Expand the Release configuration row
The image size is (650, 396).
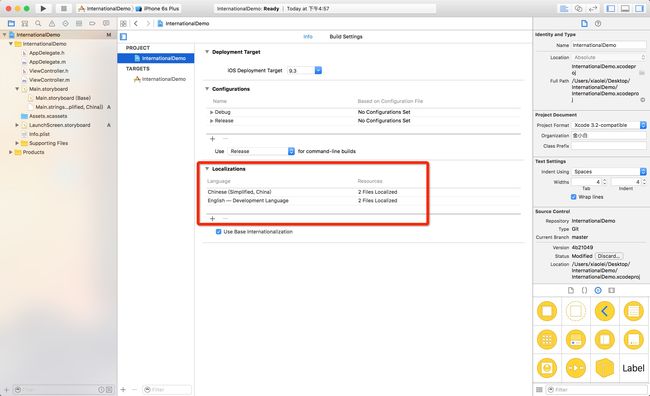pos(211,121)
